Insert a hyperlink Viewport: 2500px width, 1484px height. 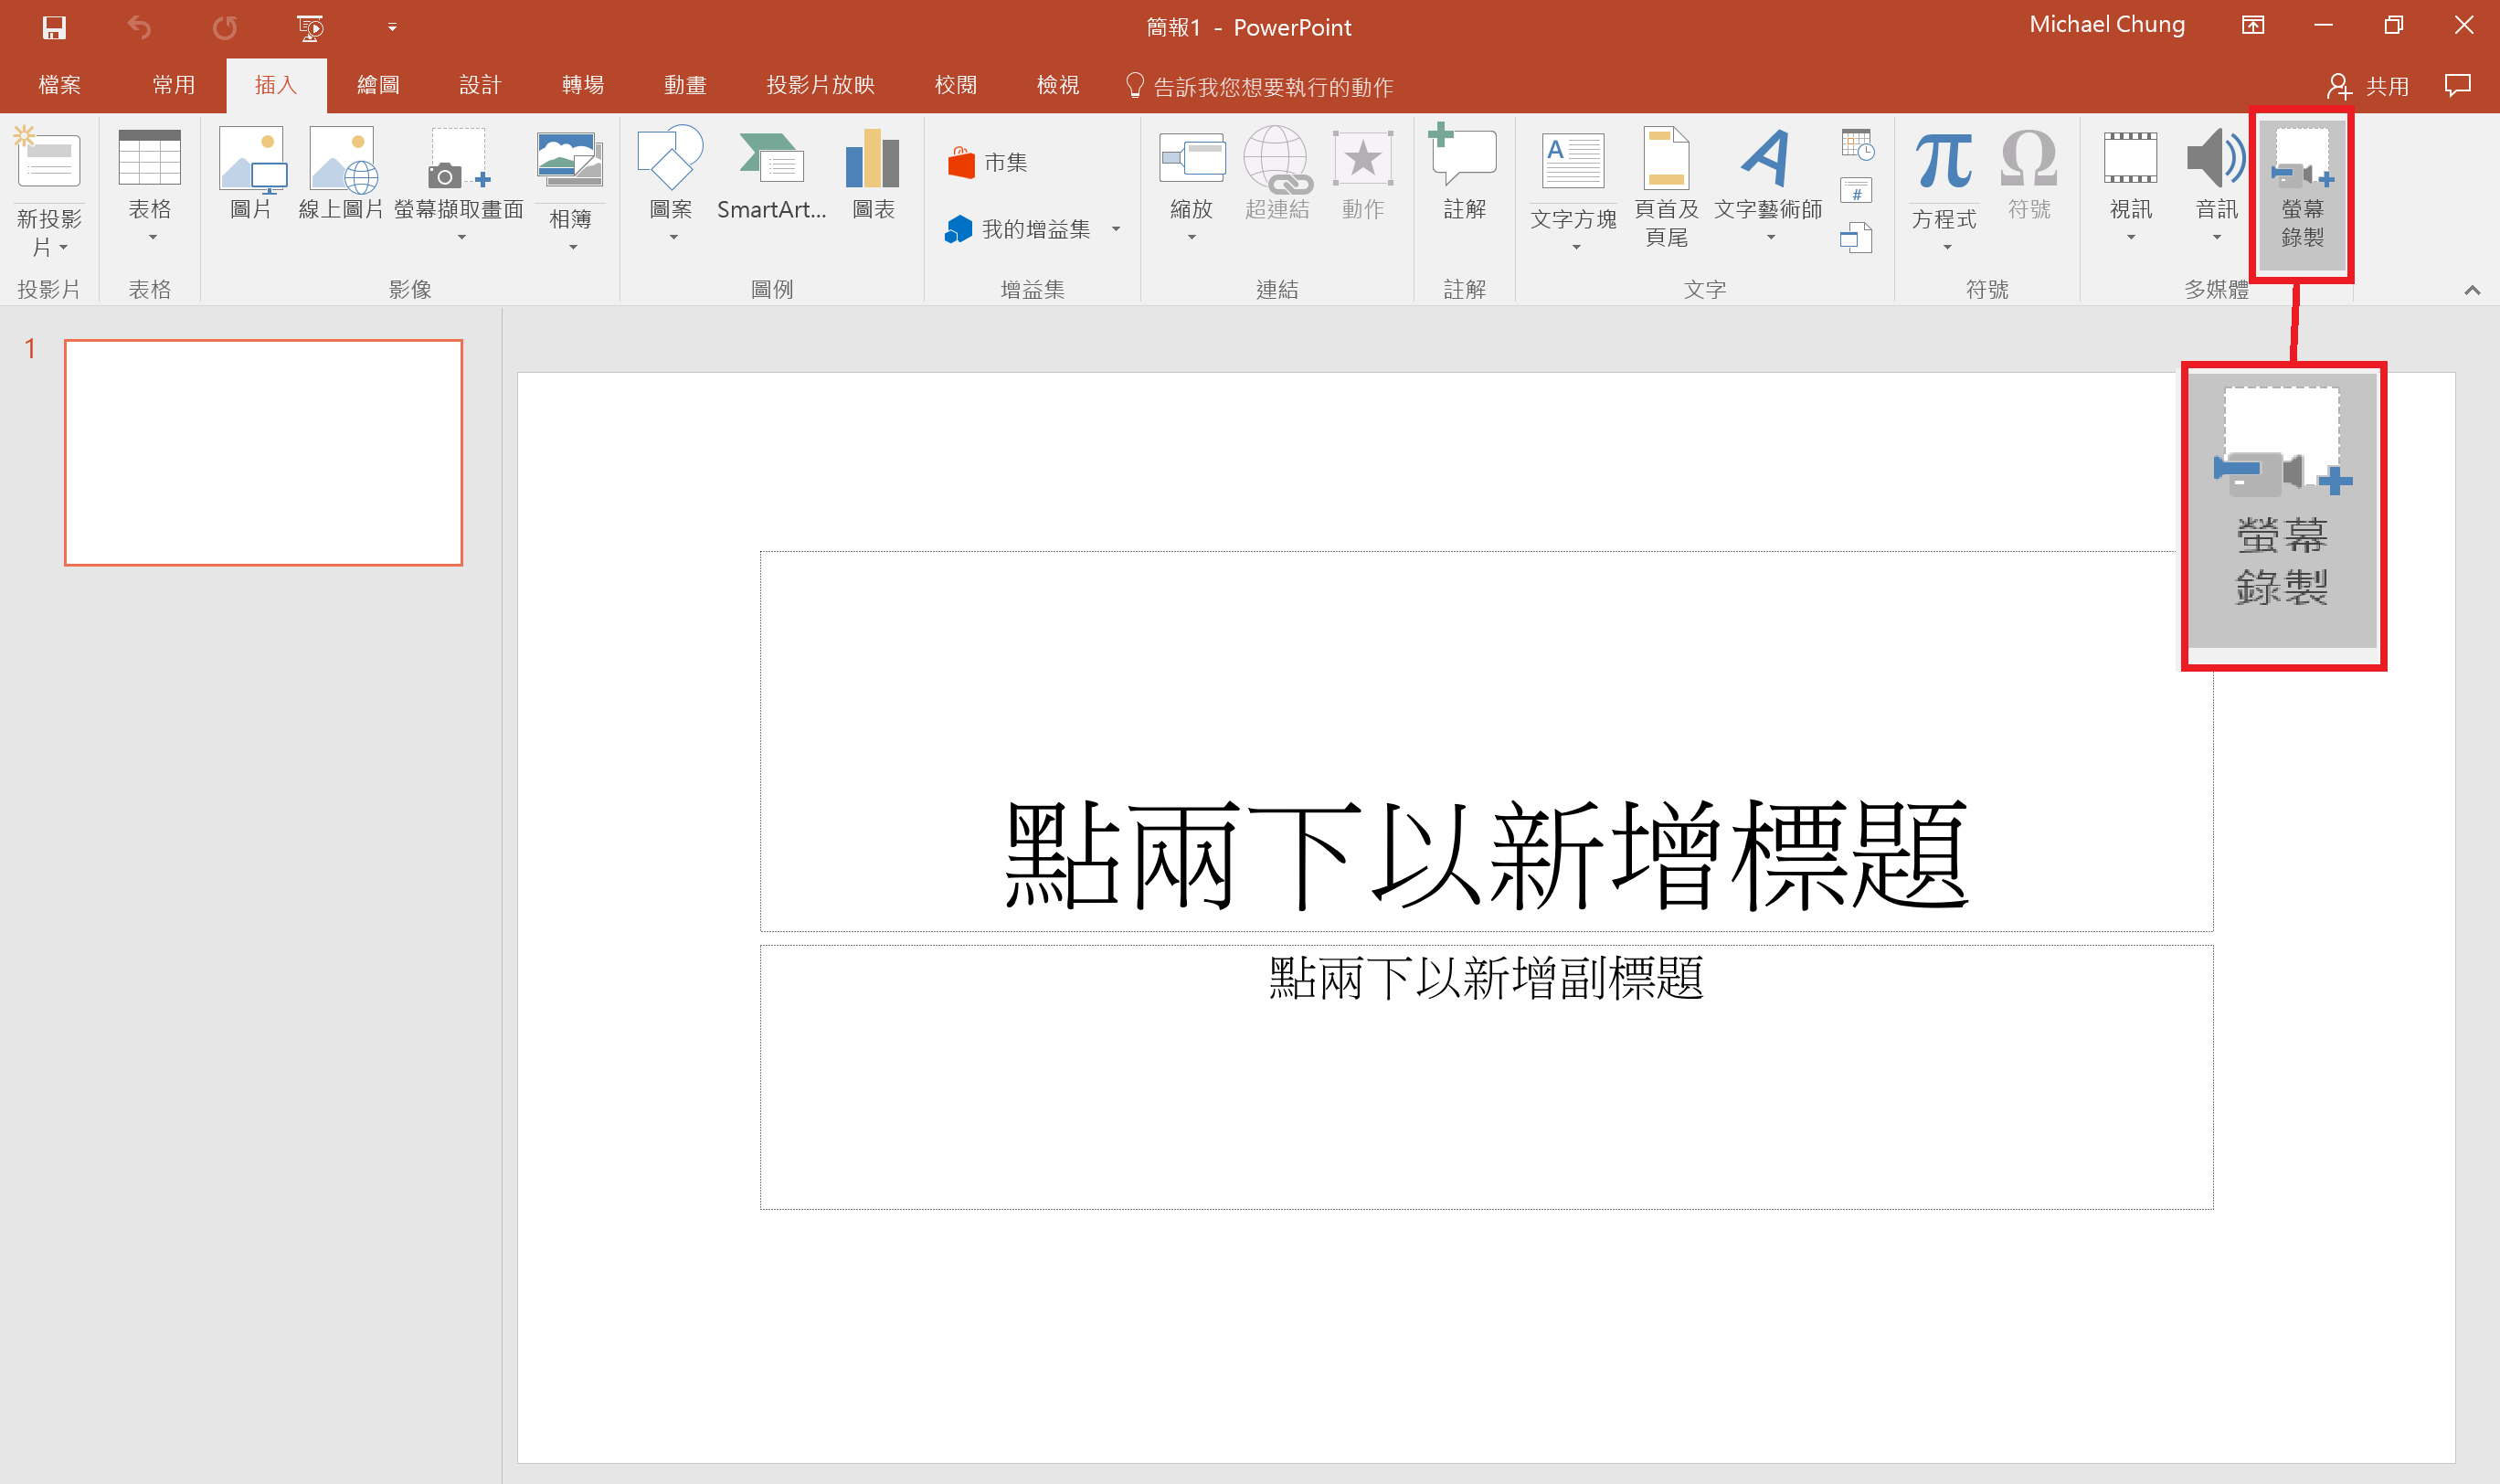pyautogui.click(x=1277, y=180)
